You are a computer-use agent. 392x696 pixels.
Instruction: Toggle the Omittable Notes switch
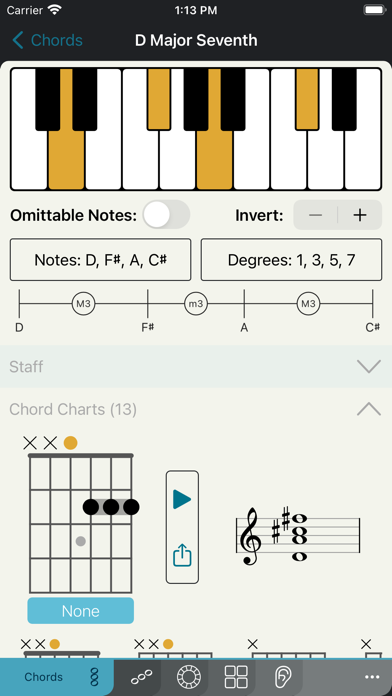(x=166, y=214)
